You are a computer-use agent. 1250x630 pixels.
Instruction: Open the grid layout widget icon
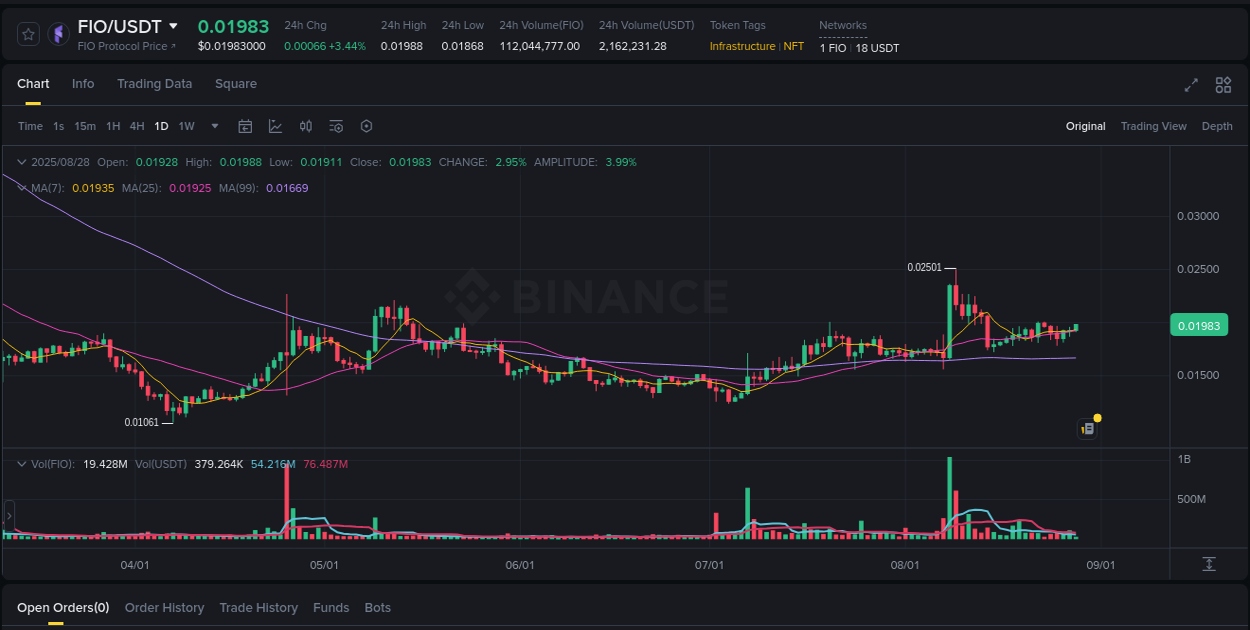click(x=1223, y=85)
